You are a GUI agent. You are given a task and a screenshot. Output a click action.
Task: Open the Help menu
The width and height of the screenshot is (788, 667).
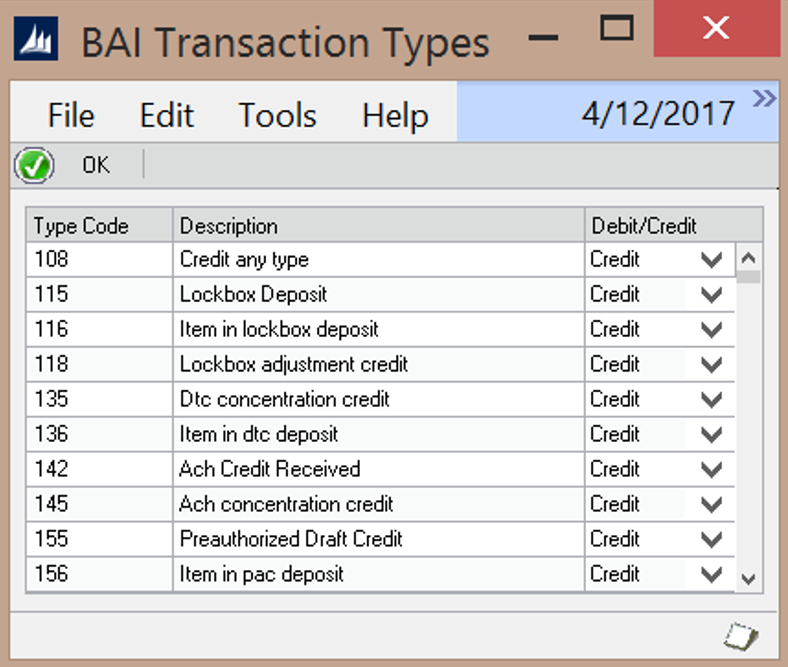(395, 115)
